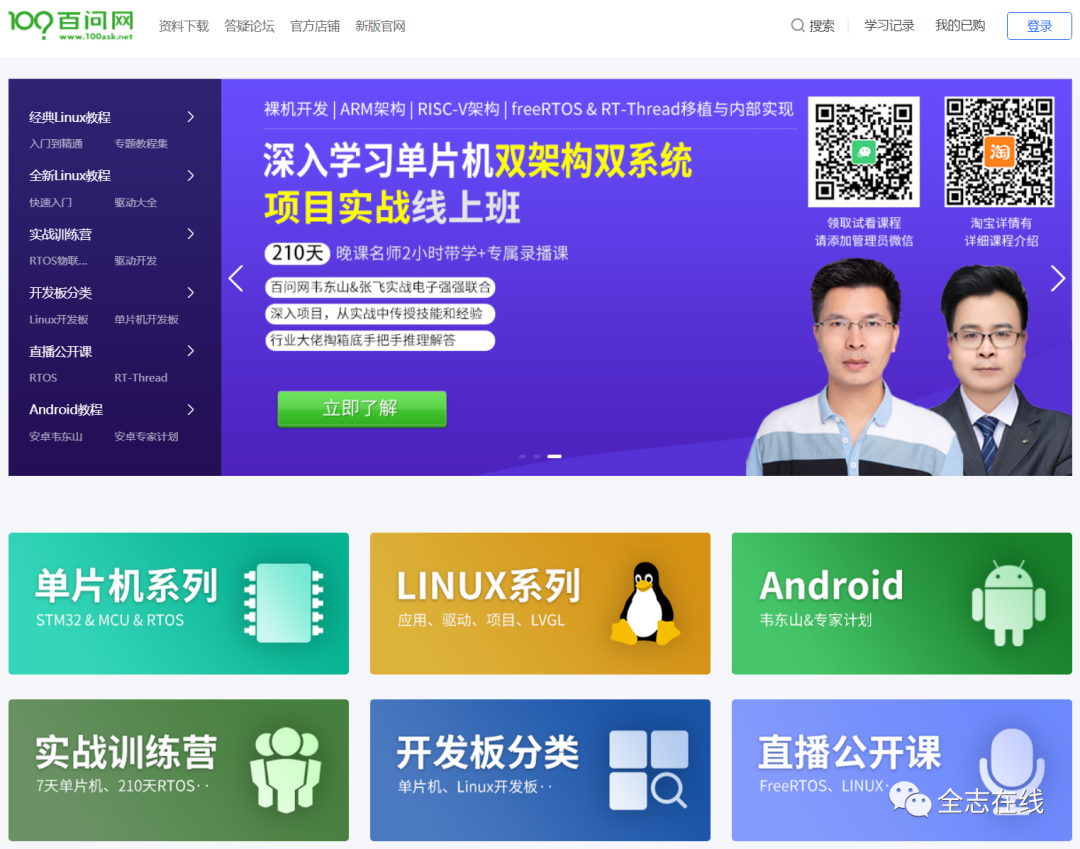Open the LINUX系列 category card
The height and width of the screenshot is (849, 1080).
[540, 603]
